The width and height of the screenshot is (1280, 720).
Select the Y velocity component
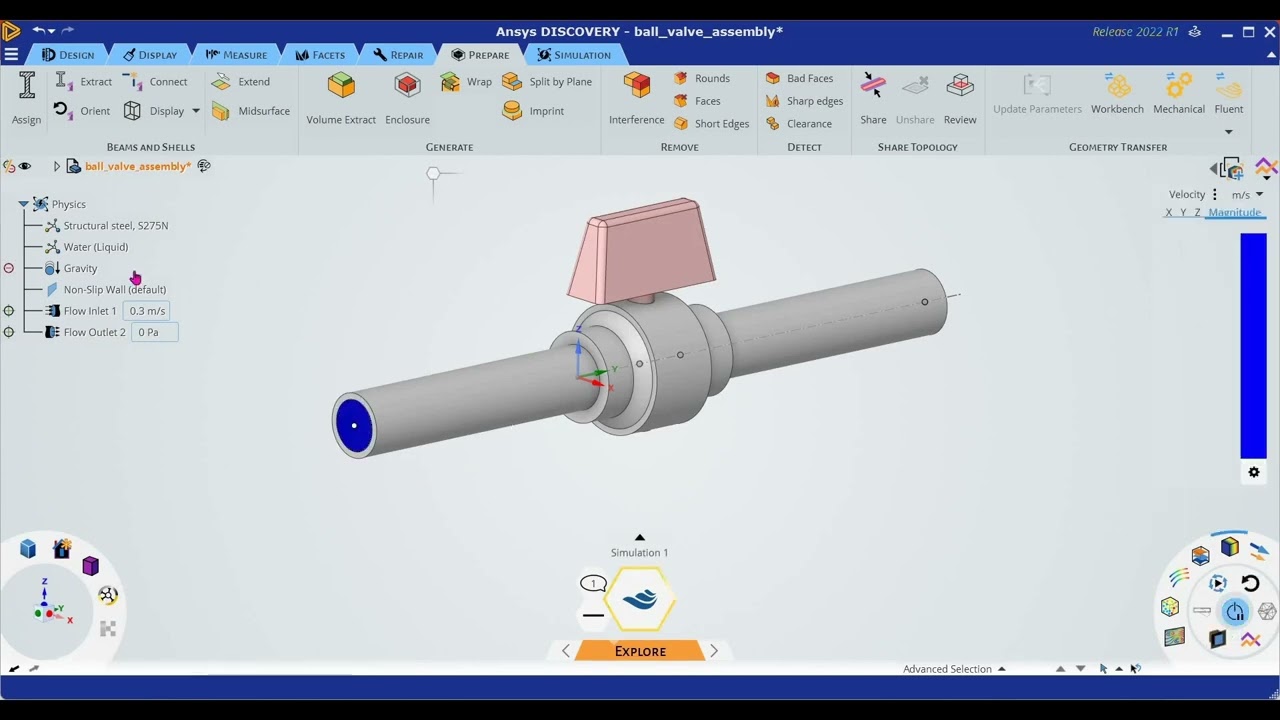[x=1183, y=213]
